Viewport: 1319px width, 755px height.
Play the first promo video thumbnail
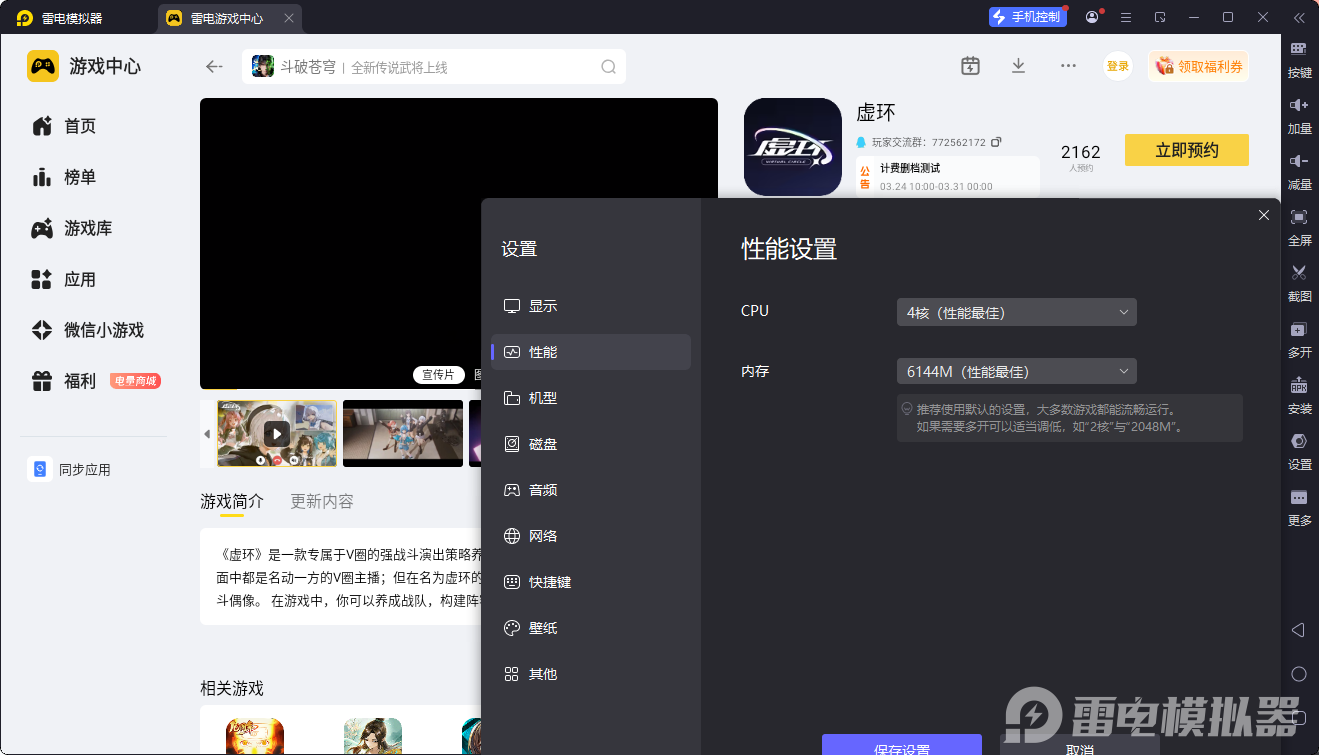pyautogui.click(x=277, y=433)
